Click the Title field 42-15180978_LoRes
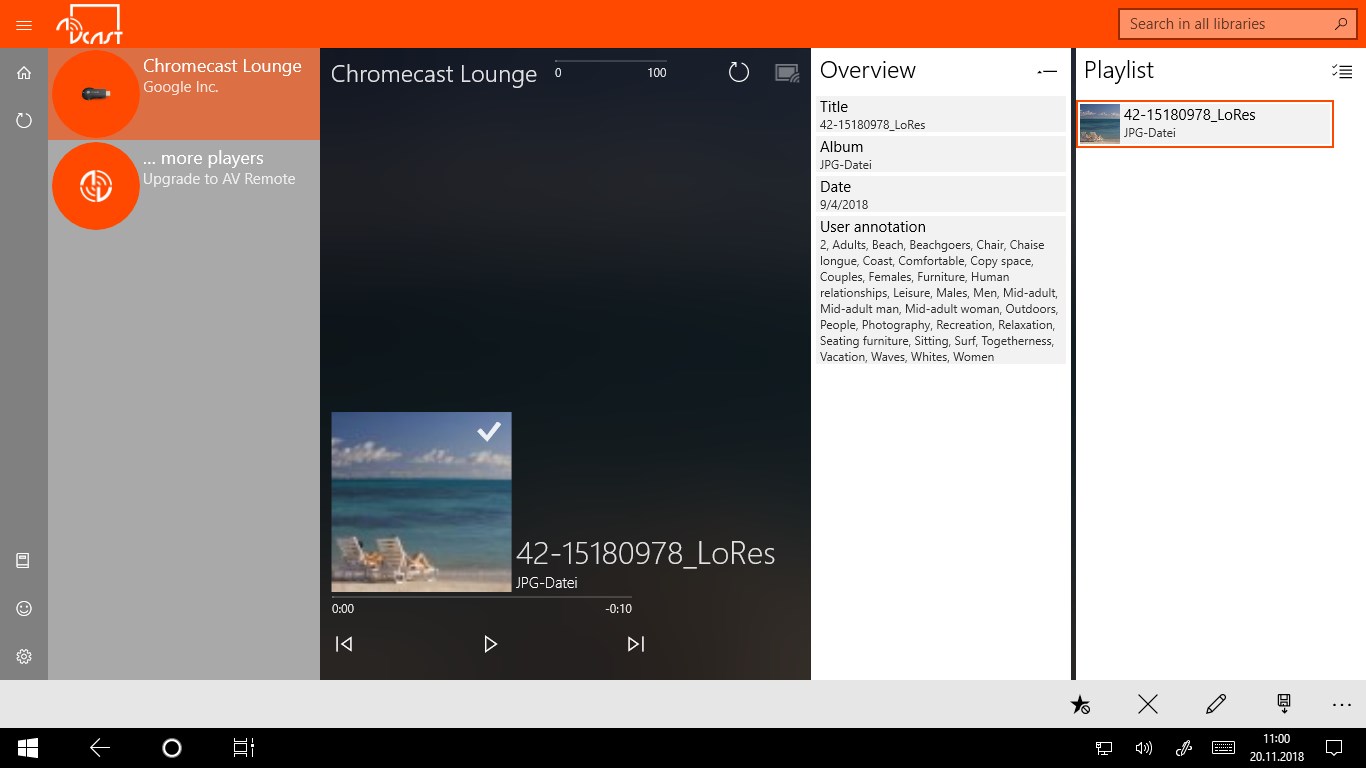Screen dimensions: 1366x768 pyautogui.click(x=940, y=114)
